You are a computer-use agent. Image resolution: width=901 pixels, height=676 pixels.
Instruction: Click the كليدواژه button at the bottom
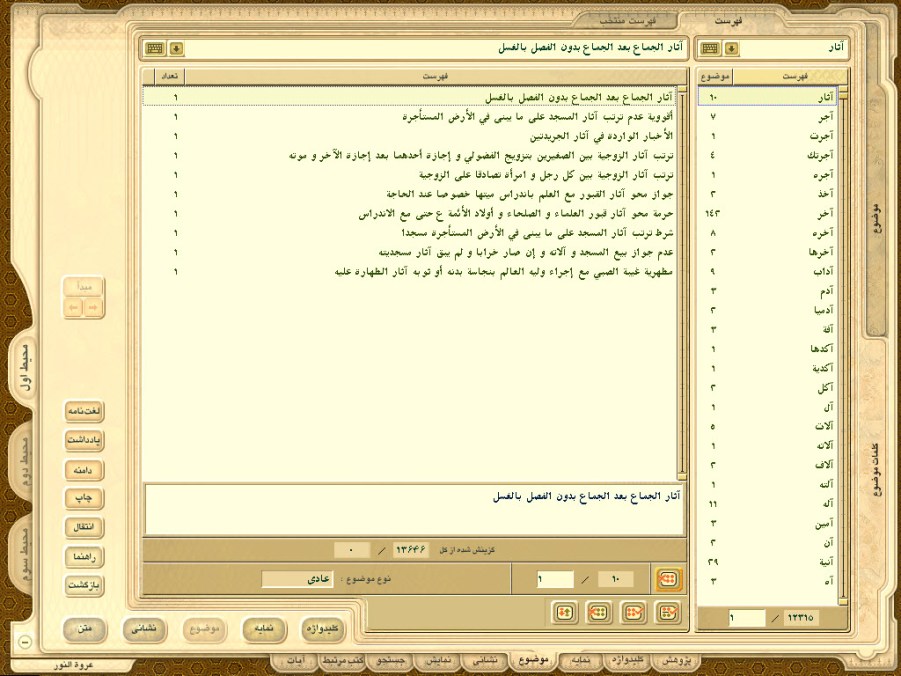(323, 629)
